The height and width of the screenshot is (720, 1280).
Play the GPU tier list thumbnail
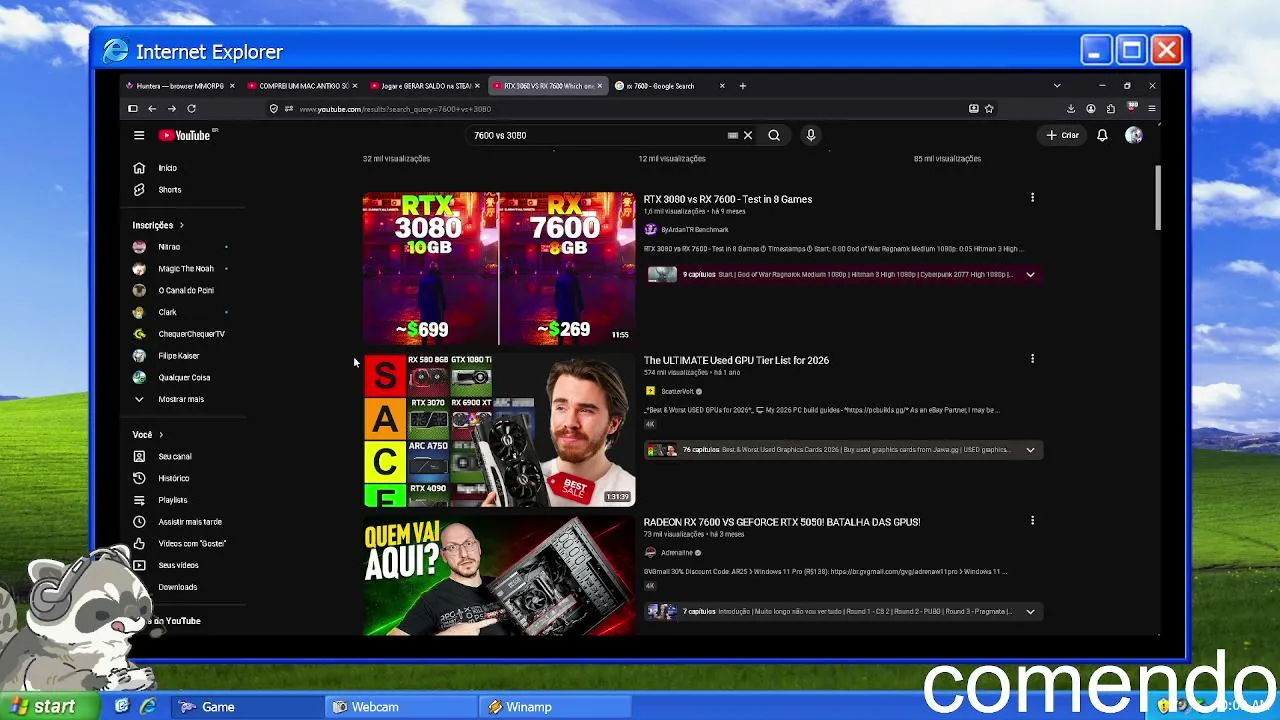click(x=498, y=430)
